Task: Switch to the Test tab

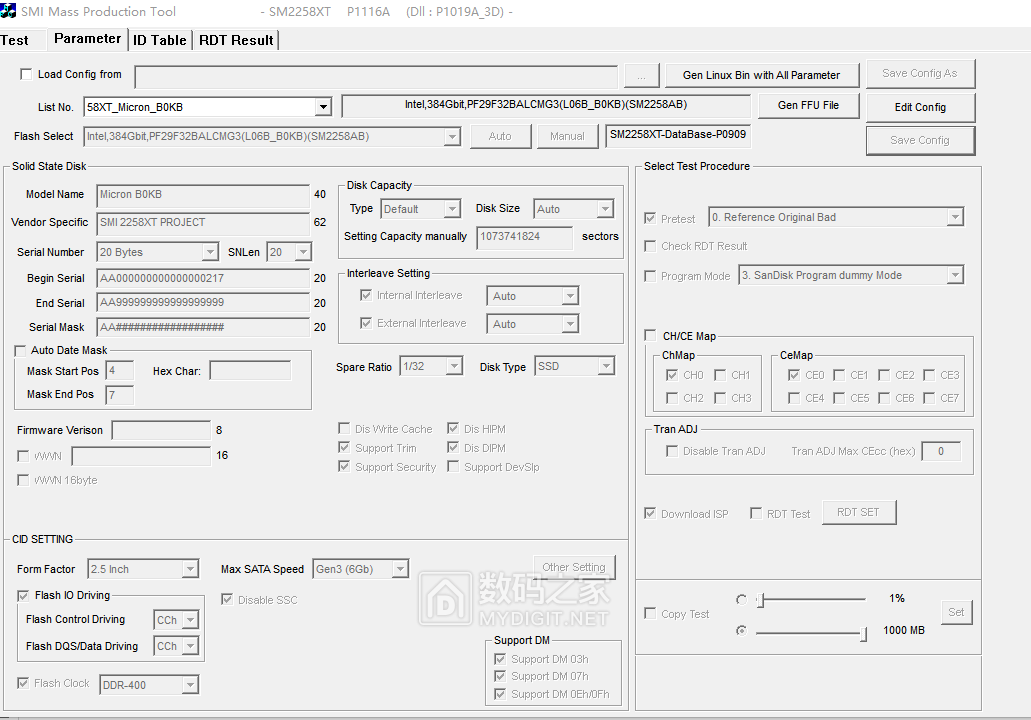Action: 14,40
